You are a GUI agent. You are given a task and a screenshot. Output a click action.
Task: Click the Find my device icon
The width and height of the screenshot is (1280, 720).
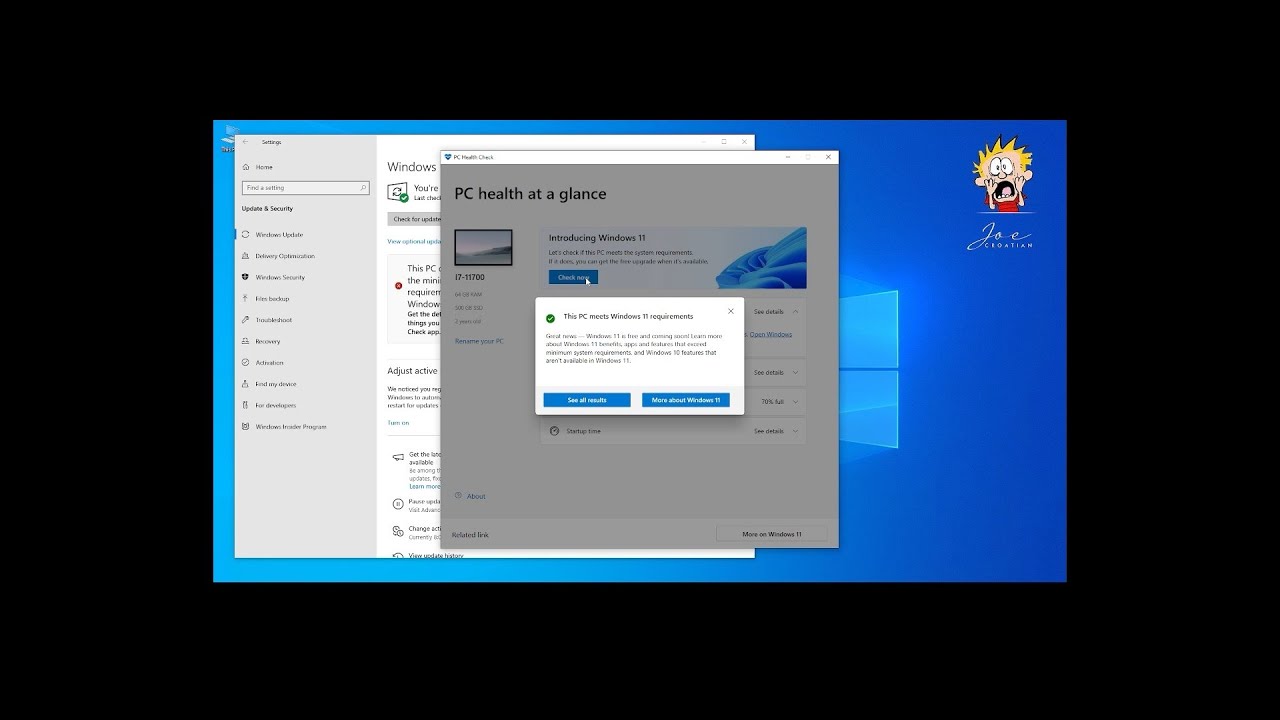tap(246, 384)
